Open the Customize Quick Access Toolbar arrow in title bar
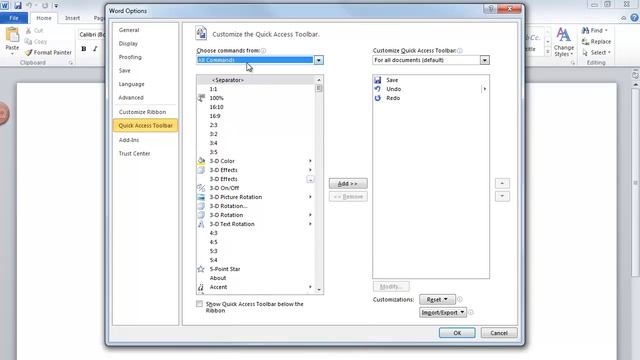Viewport: 640px width, 360px height. click(x=56, y=6)
